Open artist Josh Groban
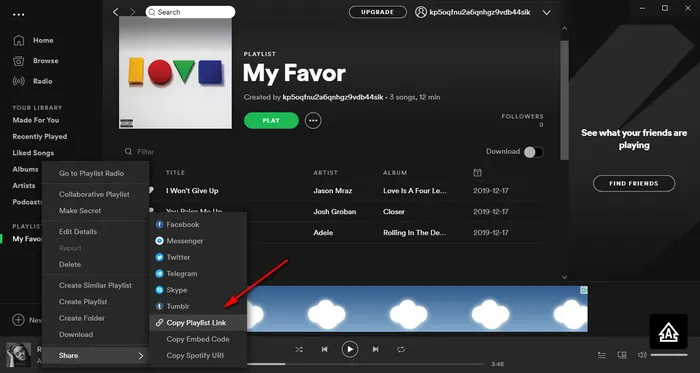 pyautogui.click(x=334, y=211)
